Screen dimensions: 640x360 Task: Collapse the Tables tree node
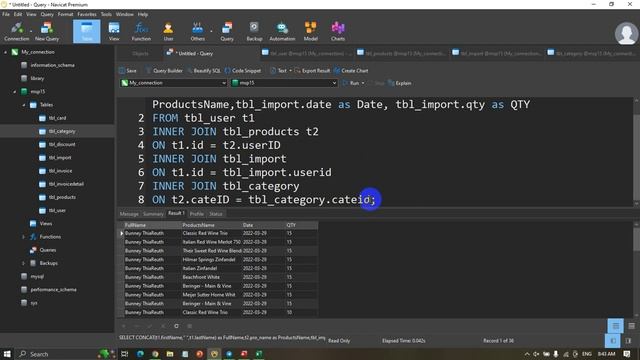[x=24, y=105]
